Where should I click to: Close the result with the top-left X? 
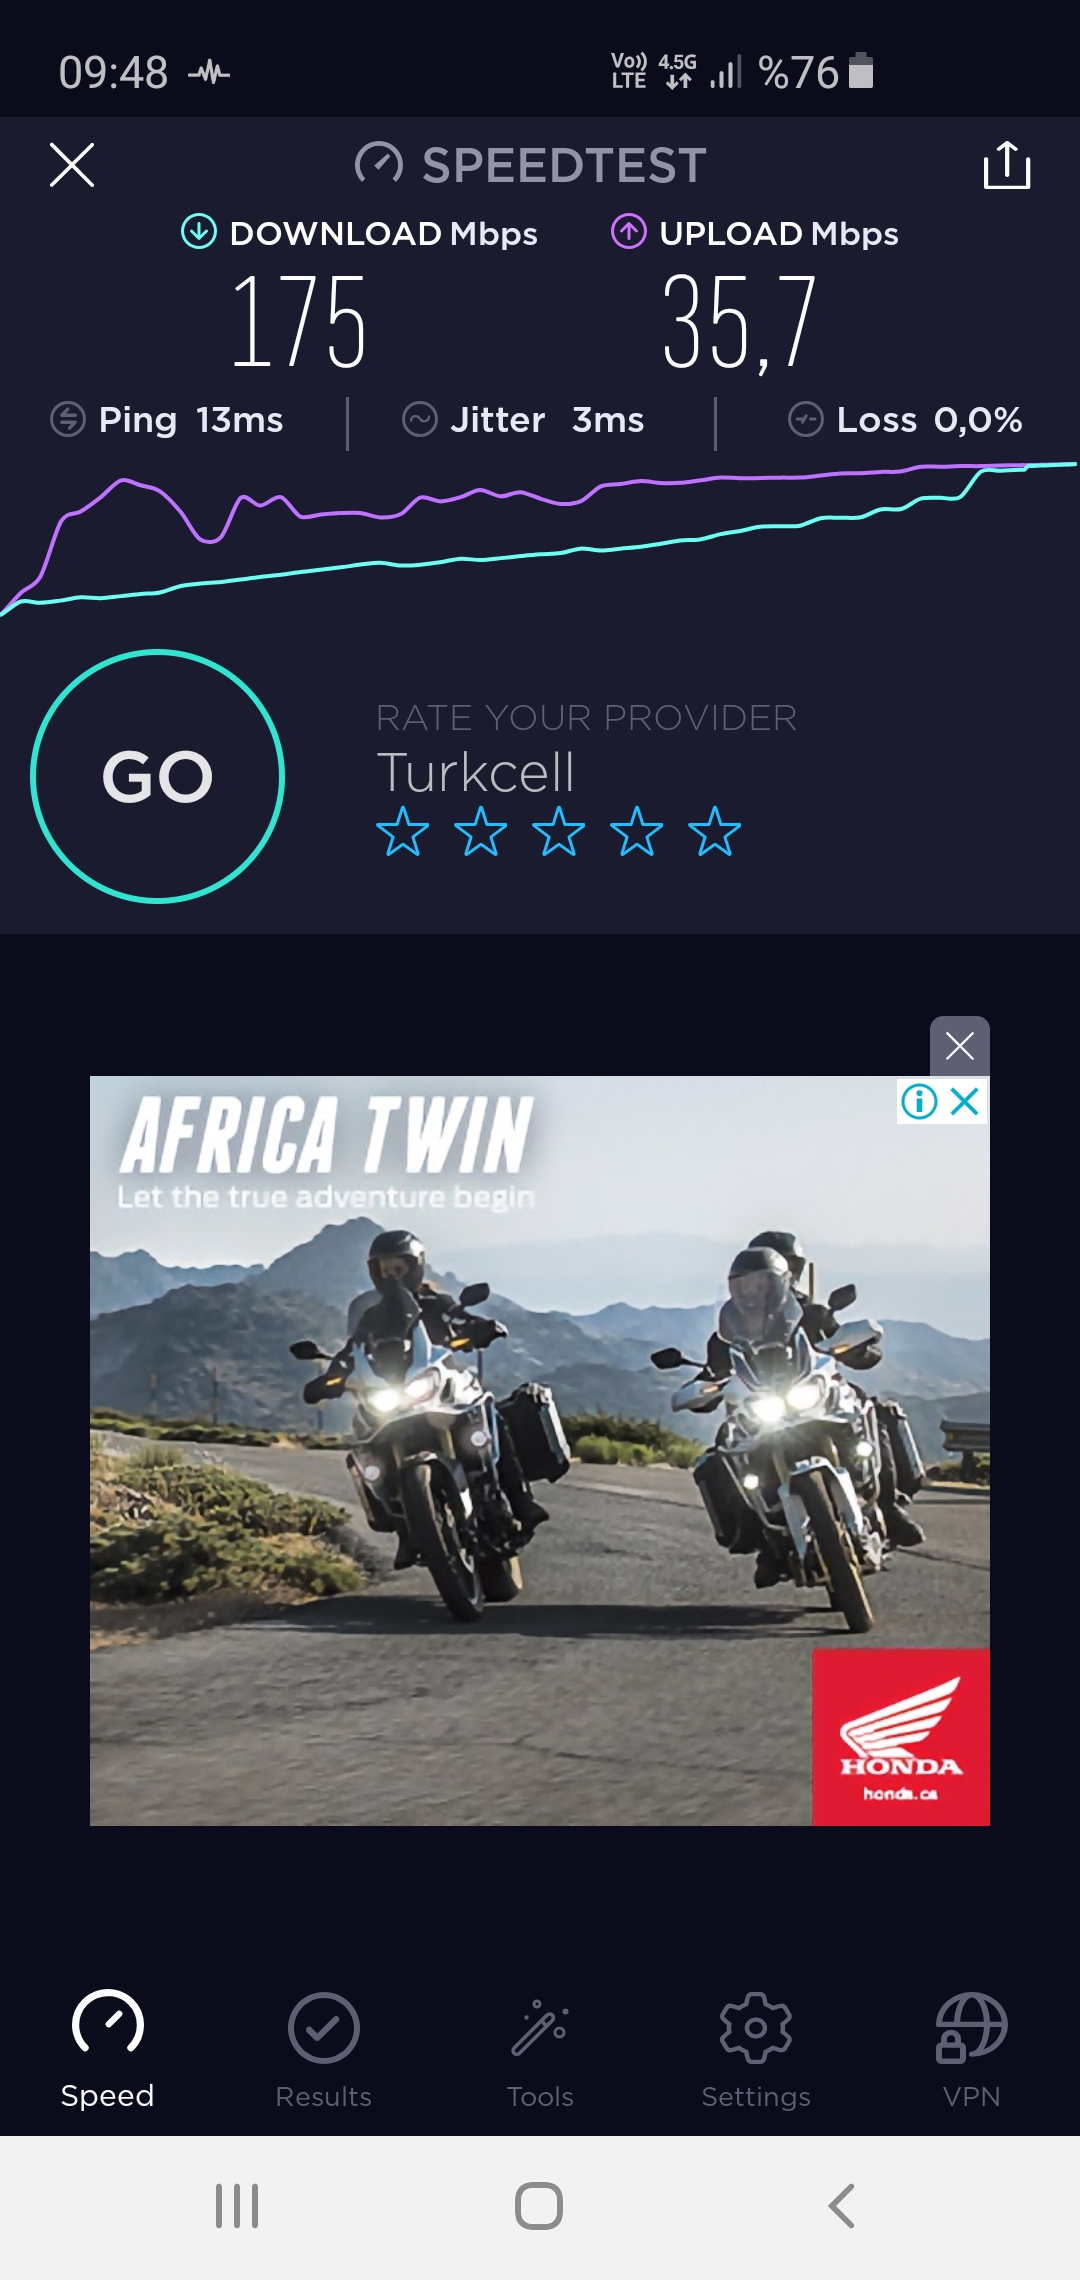point(72,165)
